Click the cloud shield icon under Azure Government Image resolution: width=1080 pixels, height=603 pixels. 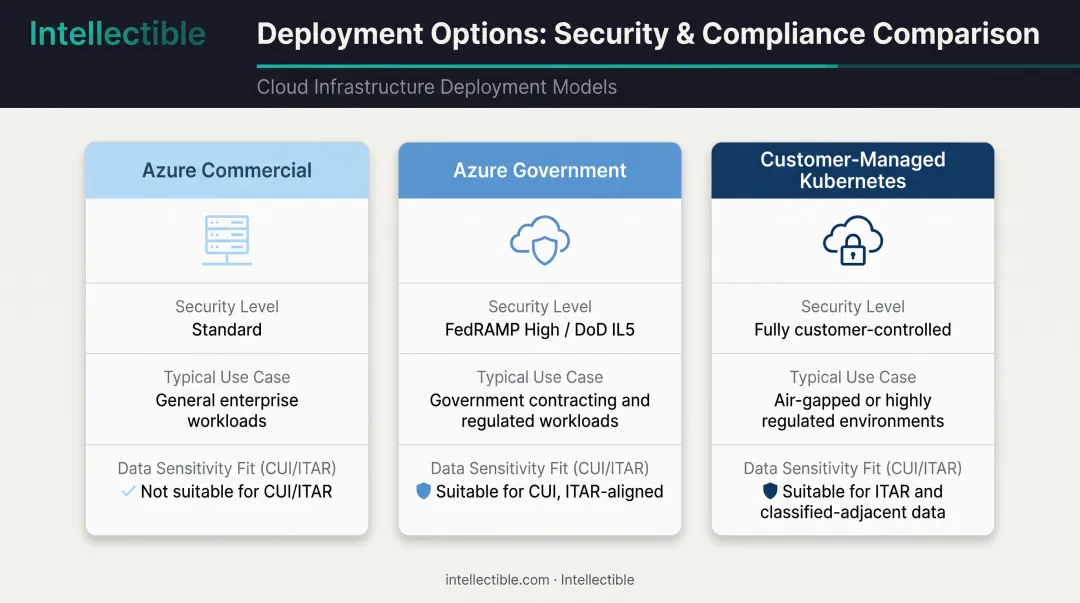click(x=540, y=241)
